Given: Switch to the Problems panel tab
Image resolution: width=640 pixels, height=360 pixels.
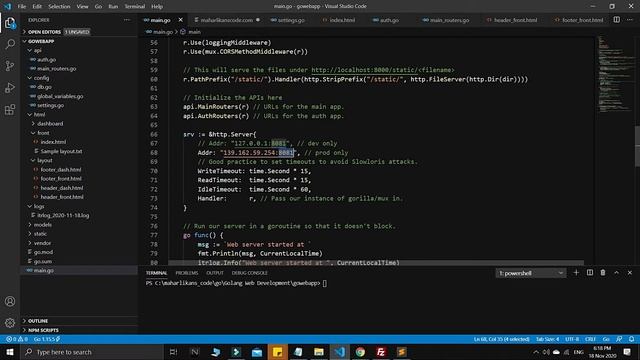Looking at the screenshot, I should [x=187, y=273].
